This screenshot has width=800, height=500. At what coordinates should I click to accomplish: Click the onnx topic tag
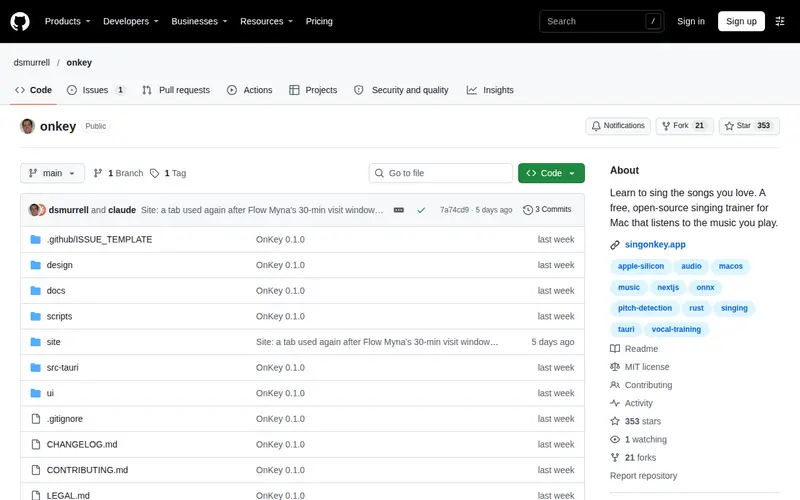(x=705, y=287)
